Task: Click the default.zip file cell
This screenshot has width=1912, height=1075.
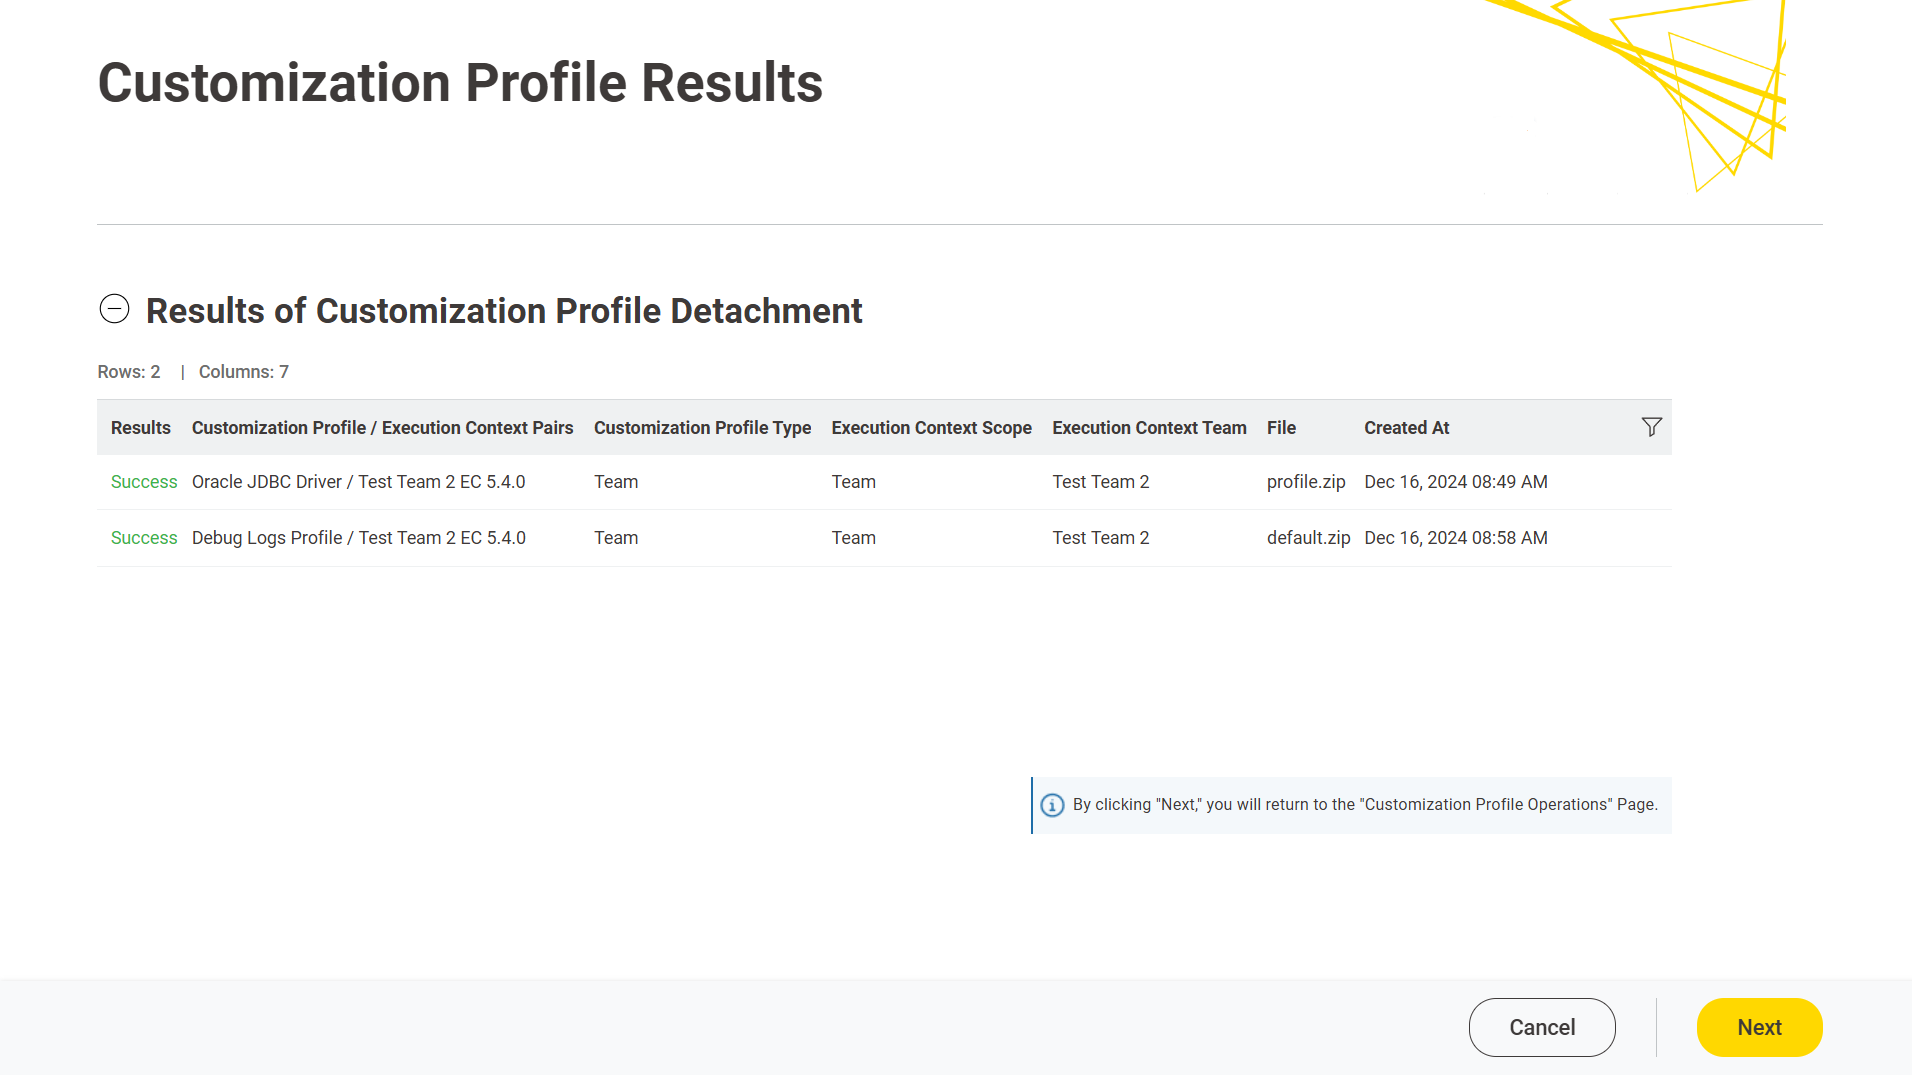Action: (x=1309, y=538)
